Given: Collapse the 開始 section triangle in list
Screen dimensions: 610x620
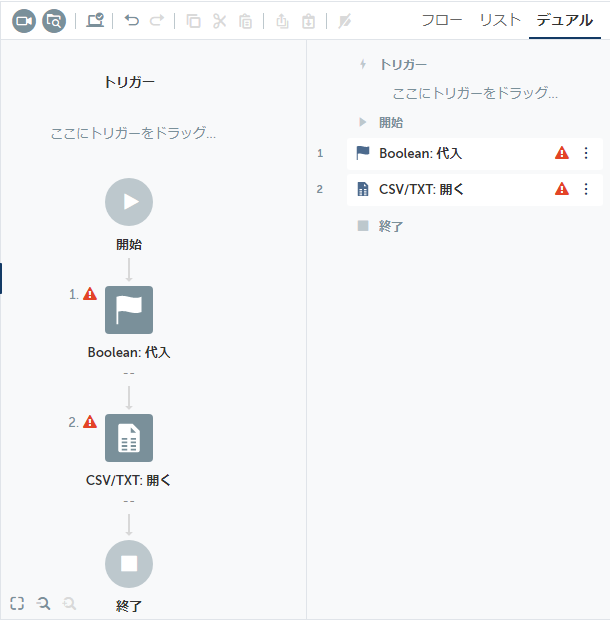Looking at the screenshot, I should pyautogui.click(x=363, y=122).
